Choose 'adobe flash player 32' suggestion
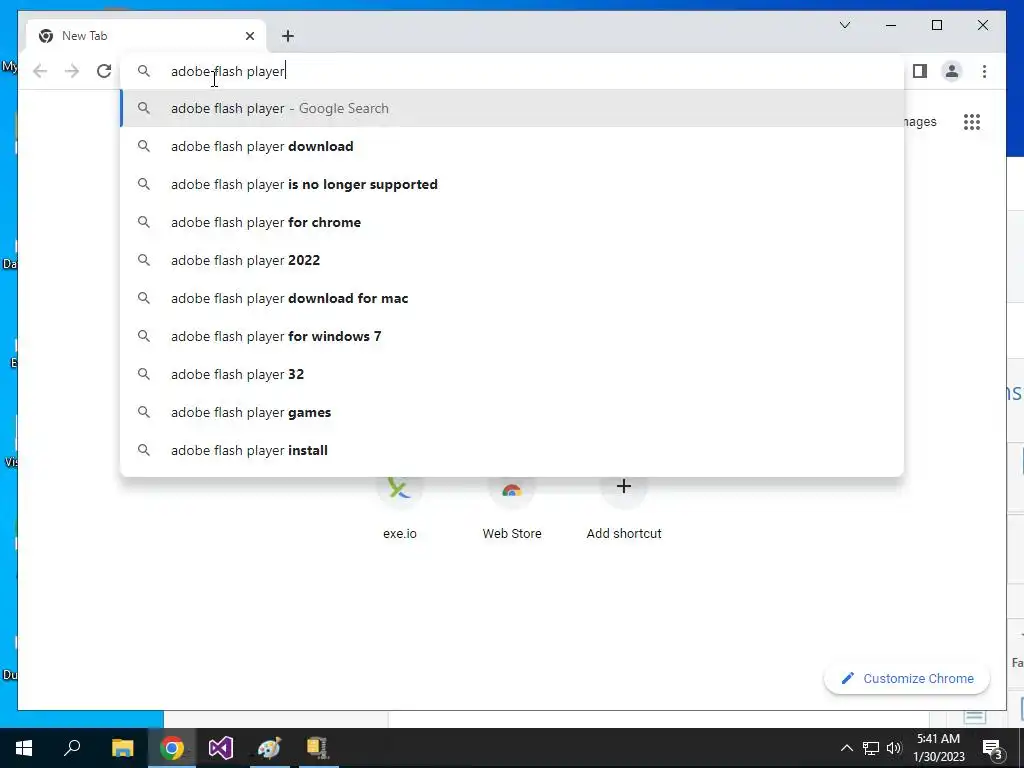The height and width of the screenshot is (768, 1024). click(513, 374)
